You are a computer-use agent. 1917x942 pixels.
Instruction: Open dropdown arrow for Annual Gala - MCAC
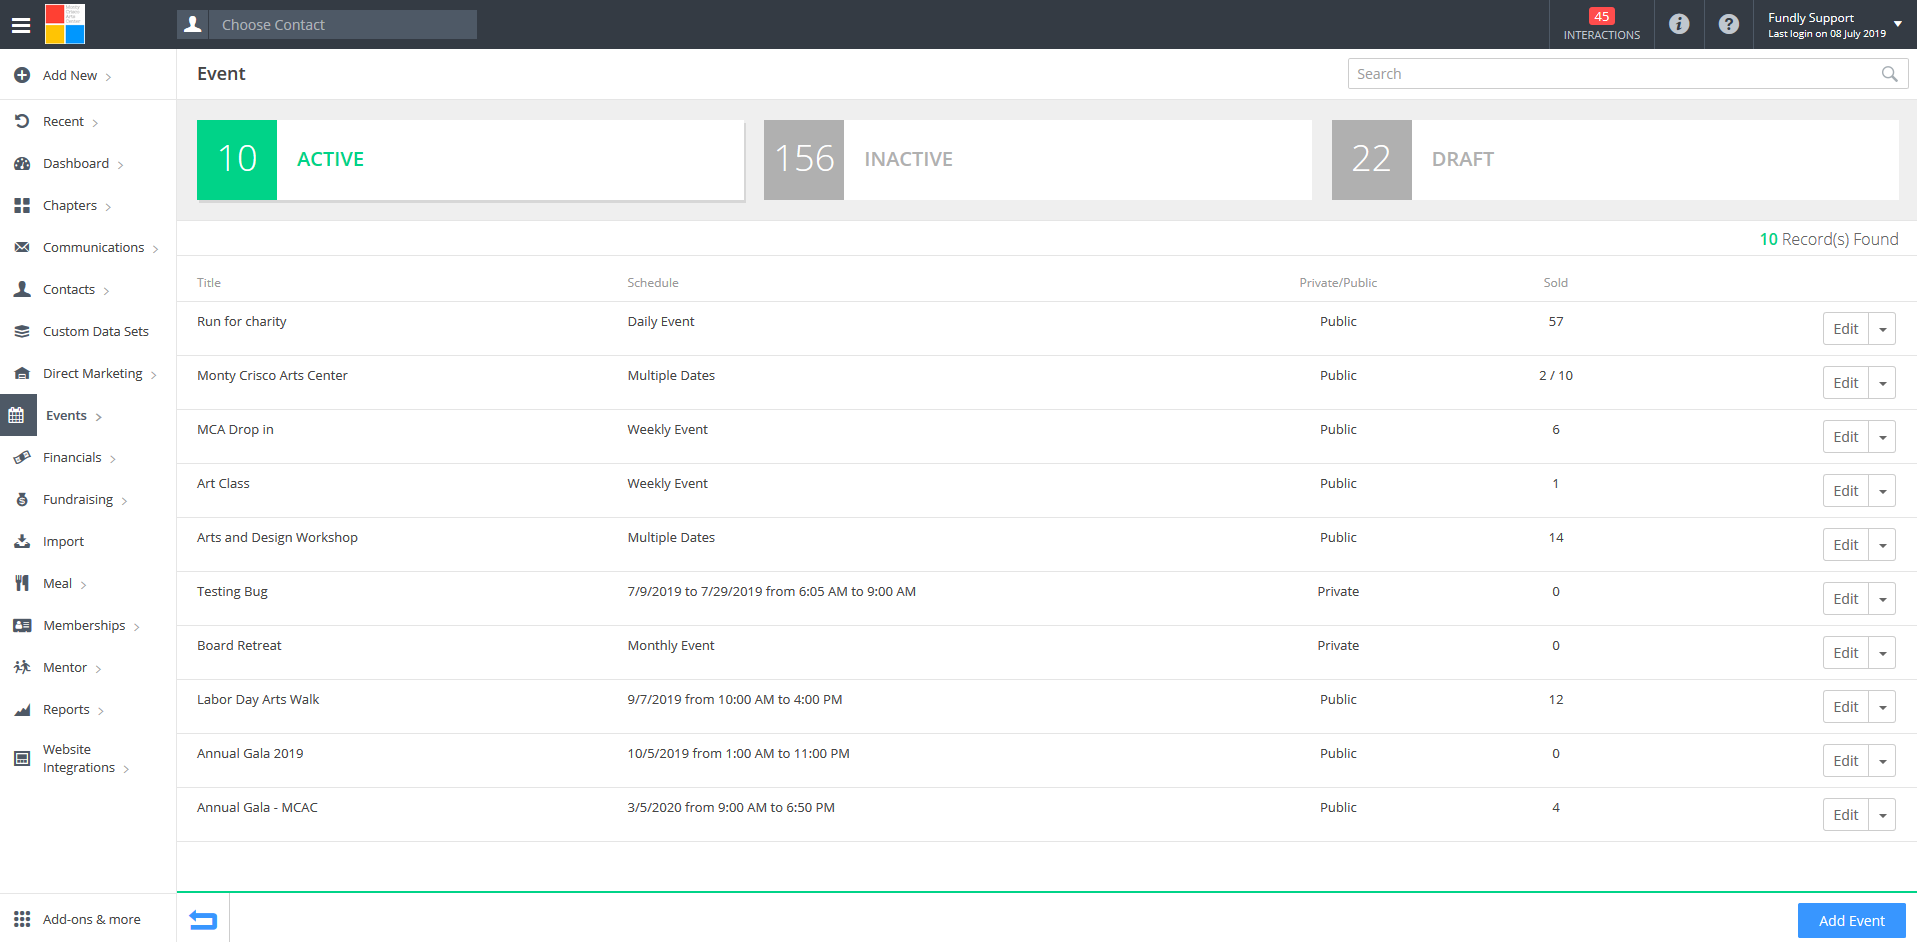[x=1882, y=815]
